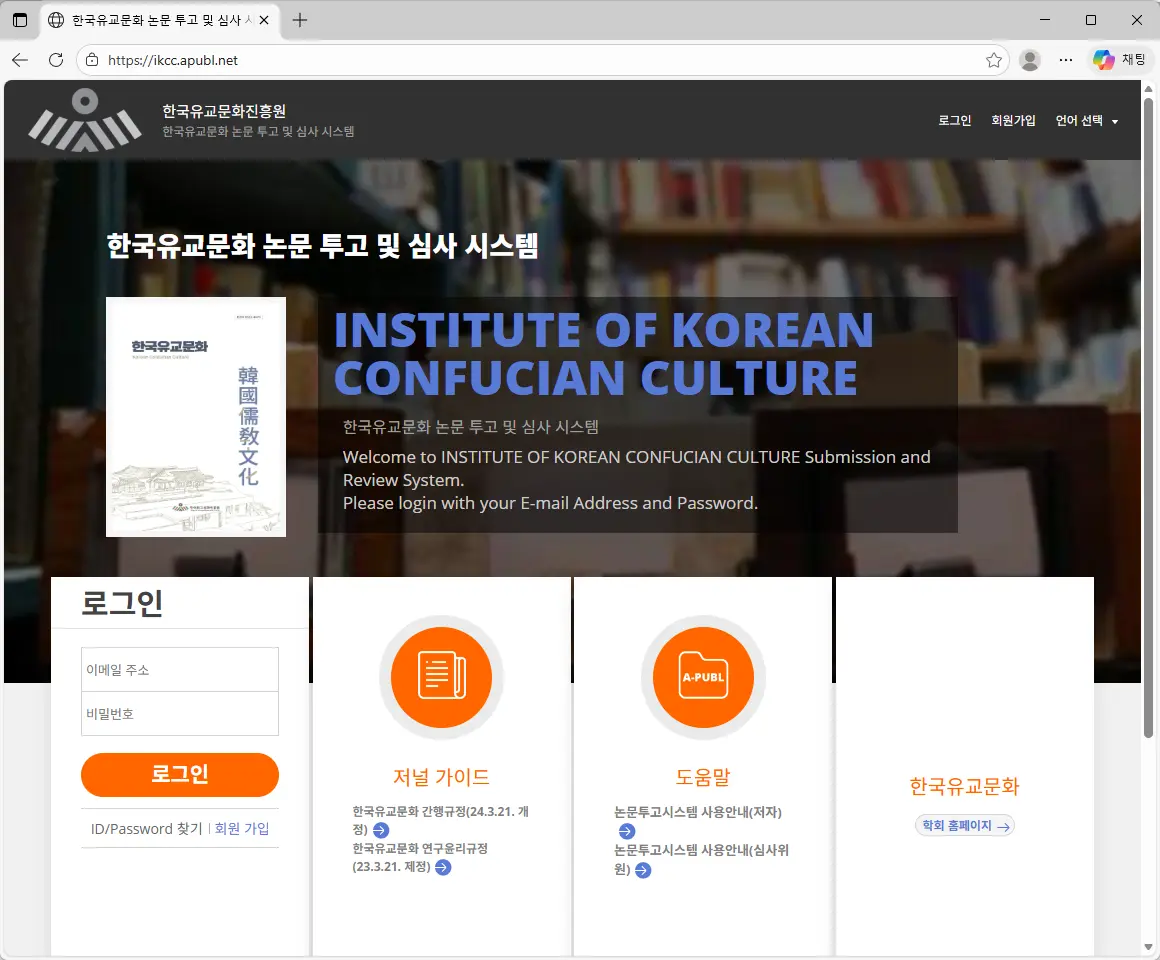Click the page refresh icon
The height and width of the screenshot is (960, 1160).
(55, 60)
